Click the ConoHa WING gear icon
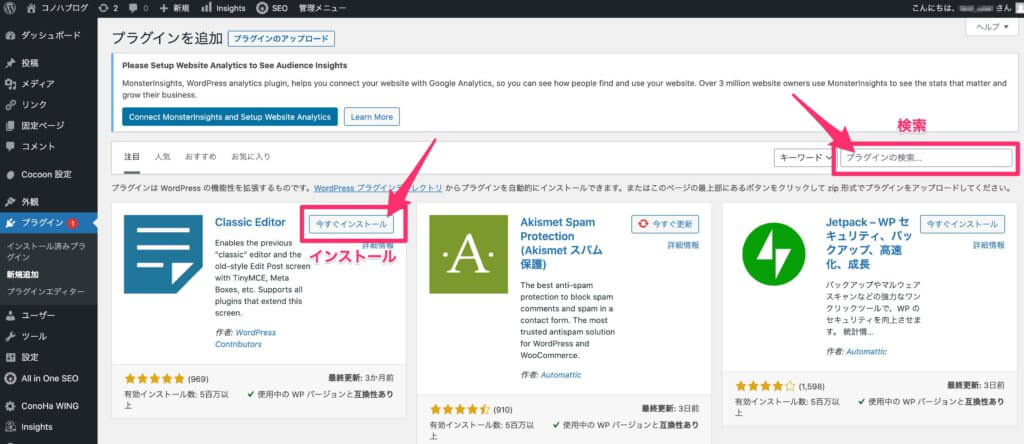The width and height of the screenshot is (1024, 444). 10,406
